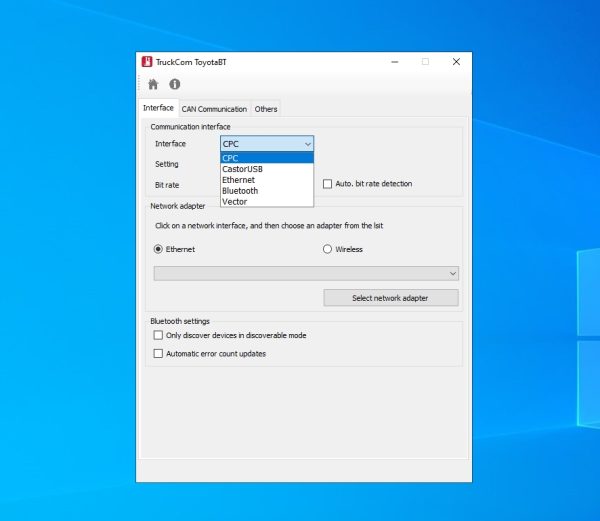
Task: Collapse the Interface combo box arrow
Action: (x=308, y=144)
